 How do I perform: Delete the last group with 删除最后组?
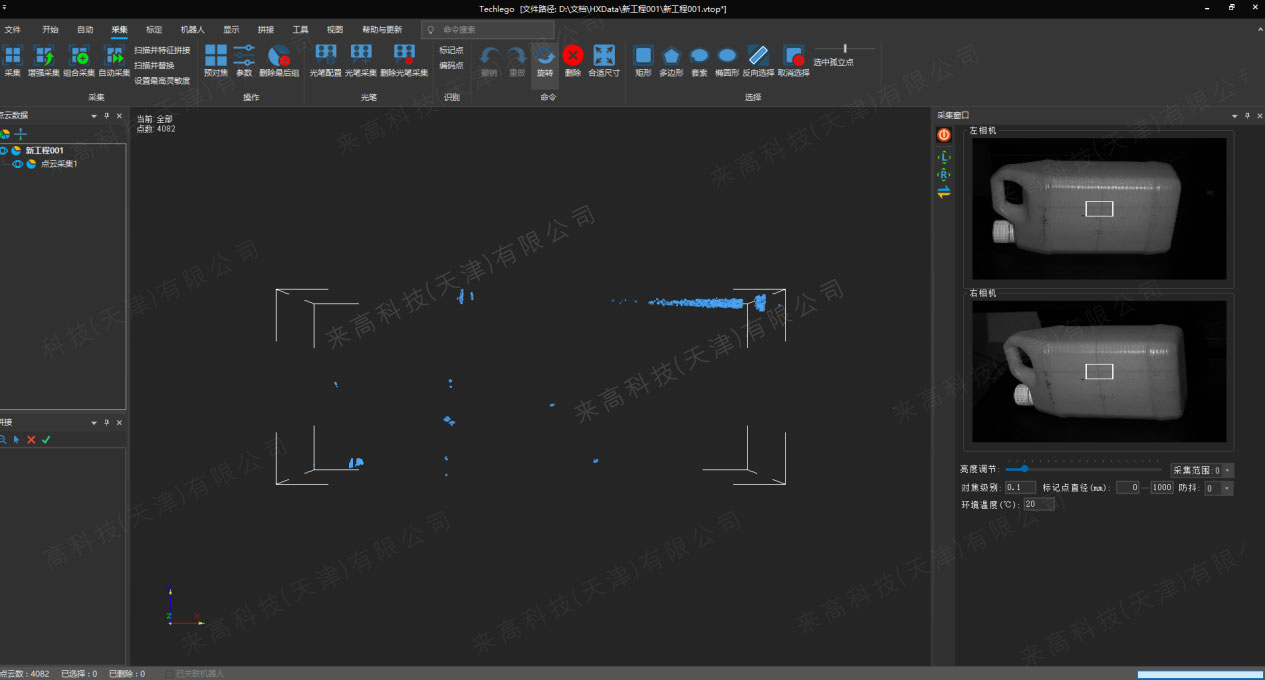click(x=279, y=56)
